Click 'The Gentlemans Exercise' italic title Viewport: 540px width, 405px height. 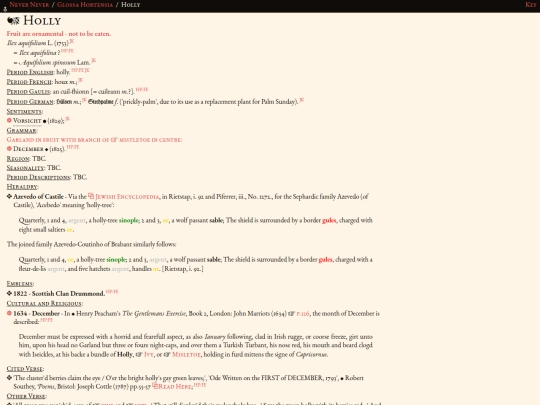[x=154, y=313]
